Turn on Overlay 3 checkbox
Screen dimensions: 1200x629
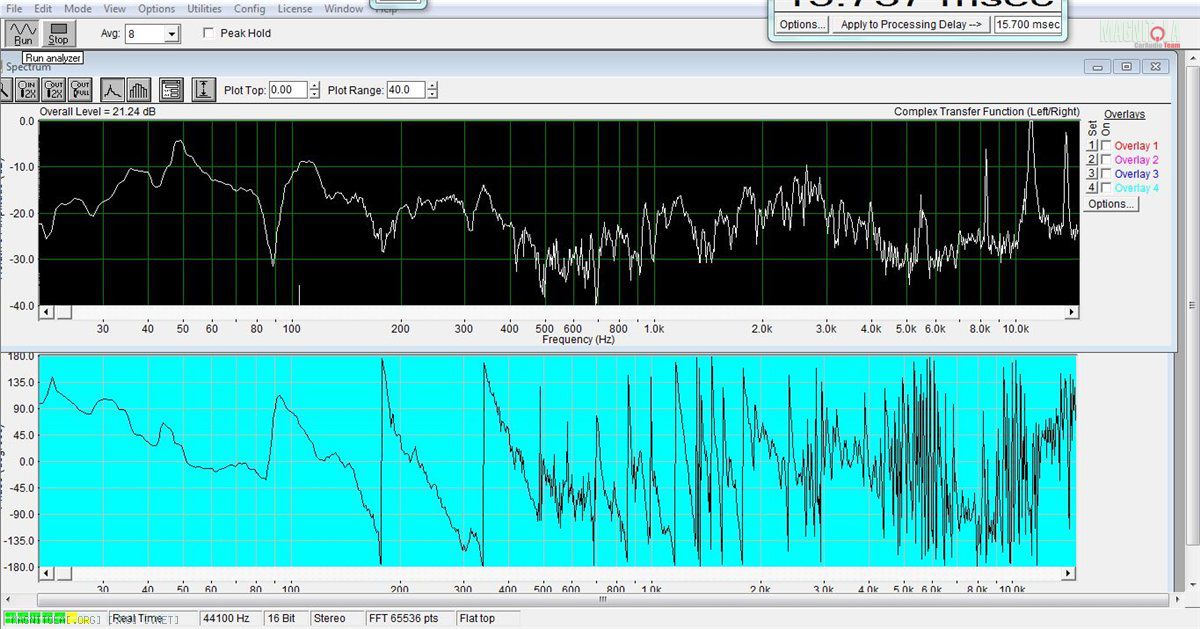(1106, 174)
